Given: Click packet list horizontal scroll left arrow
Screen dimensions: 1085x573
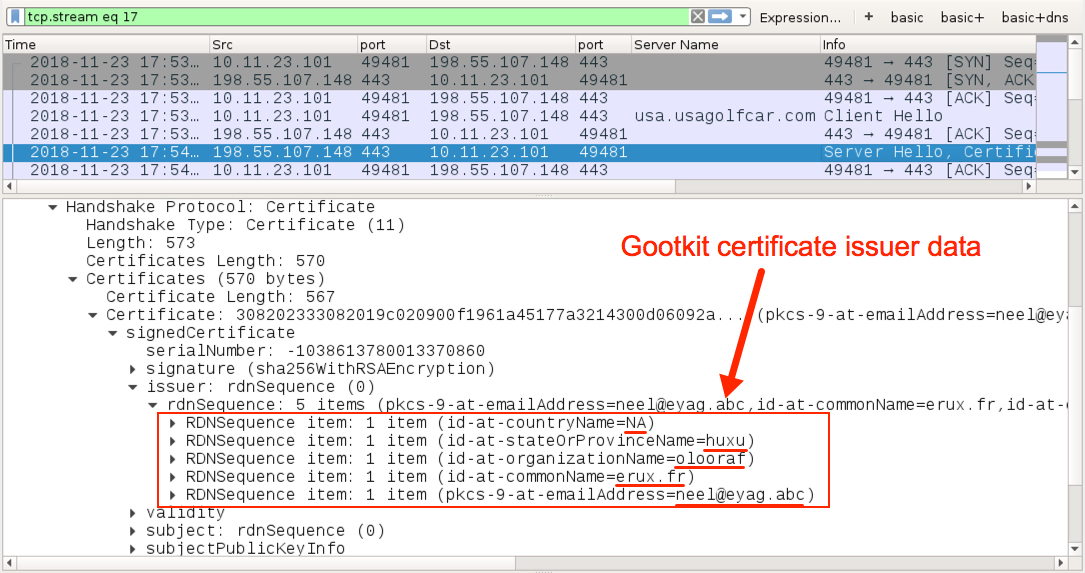Looking at the screenshot, I should 10,186.
